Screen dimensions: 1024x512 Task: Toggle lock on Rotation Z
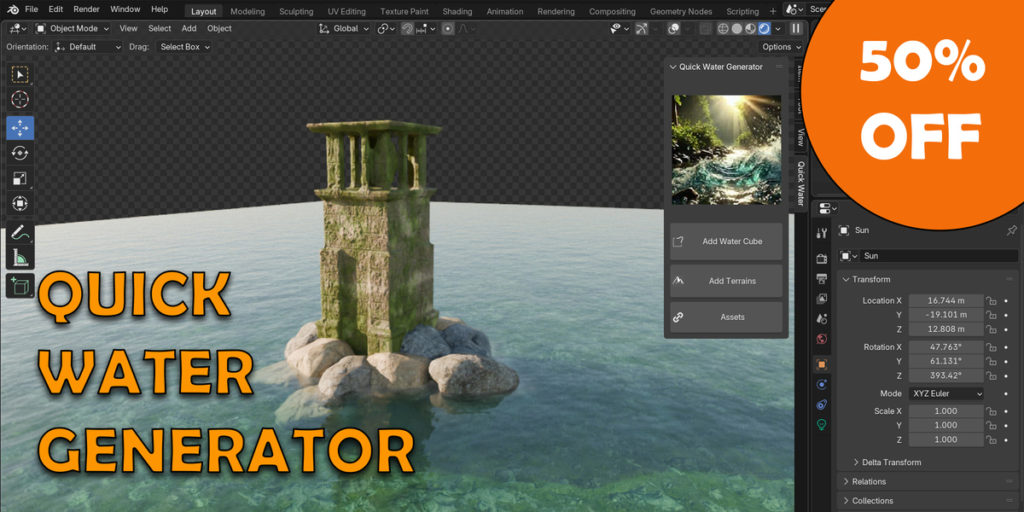click(x=991, y=376)
